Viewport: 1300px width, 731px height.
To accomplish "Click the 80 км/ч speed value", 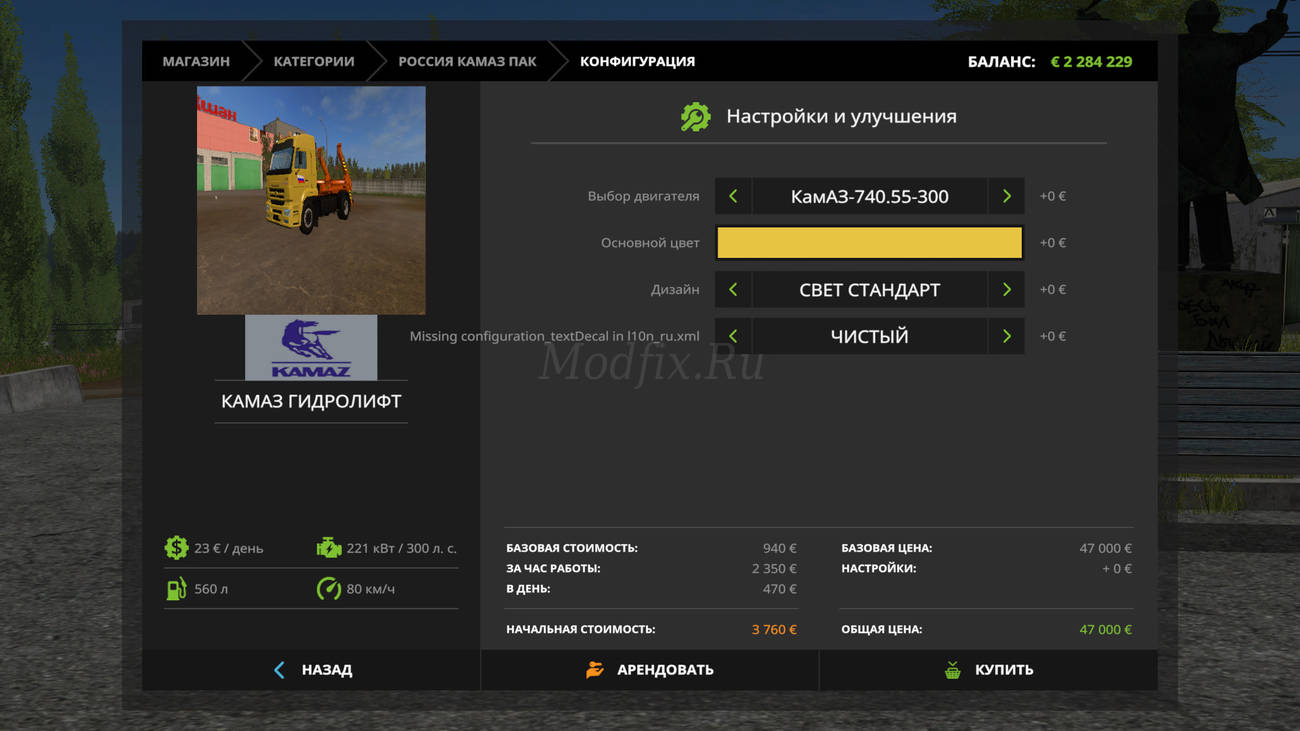I will [x=370, y=589].
